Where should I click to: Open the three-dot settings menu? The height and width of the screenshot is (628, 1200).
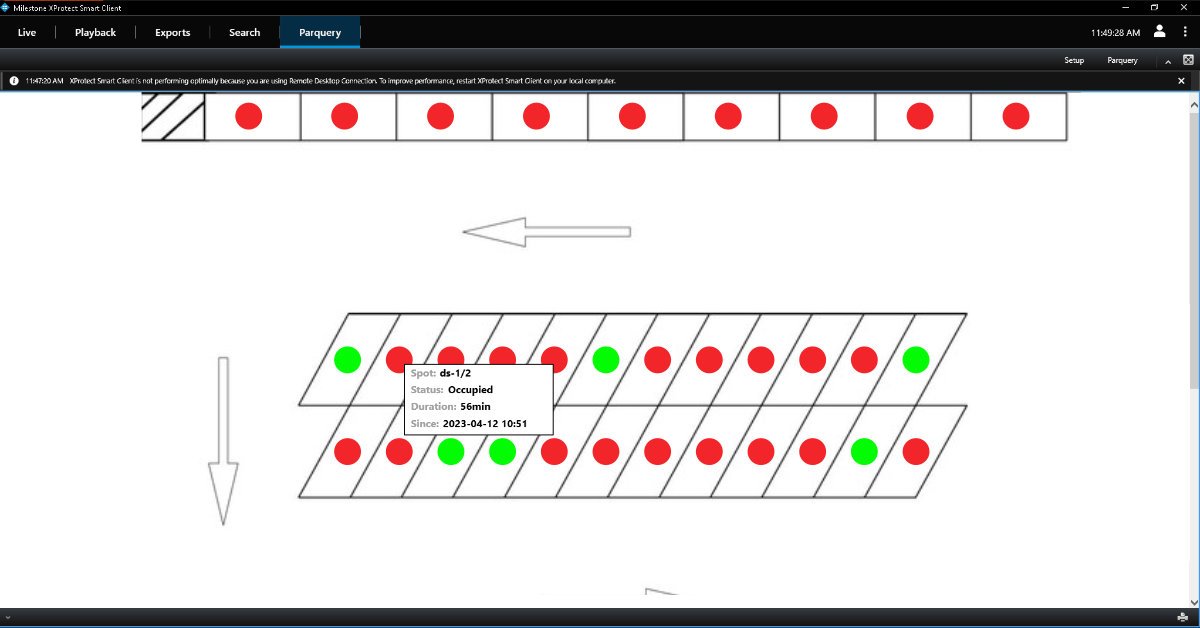(x=1185, y=32)
